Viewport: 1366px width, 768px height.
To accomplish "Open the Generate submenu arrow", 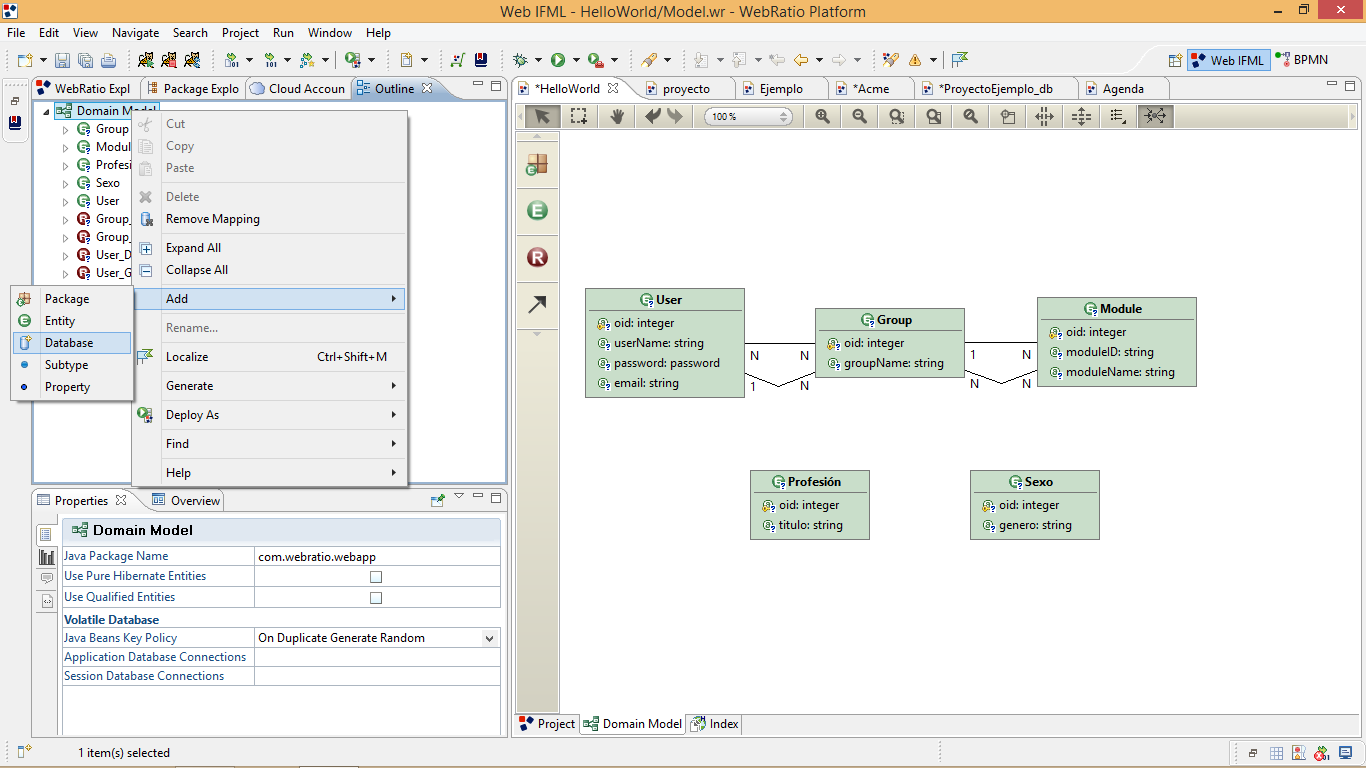I will [x=394, y=386].
